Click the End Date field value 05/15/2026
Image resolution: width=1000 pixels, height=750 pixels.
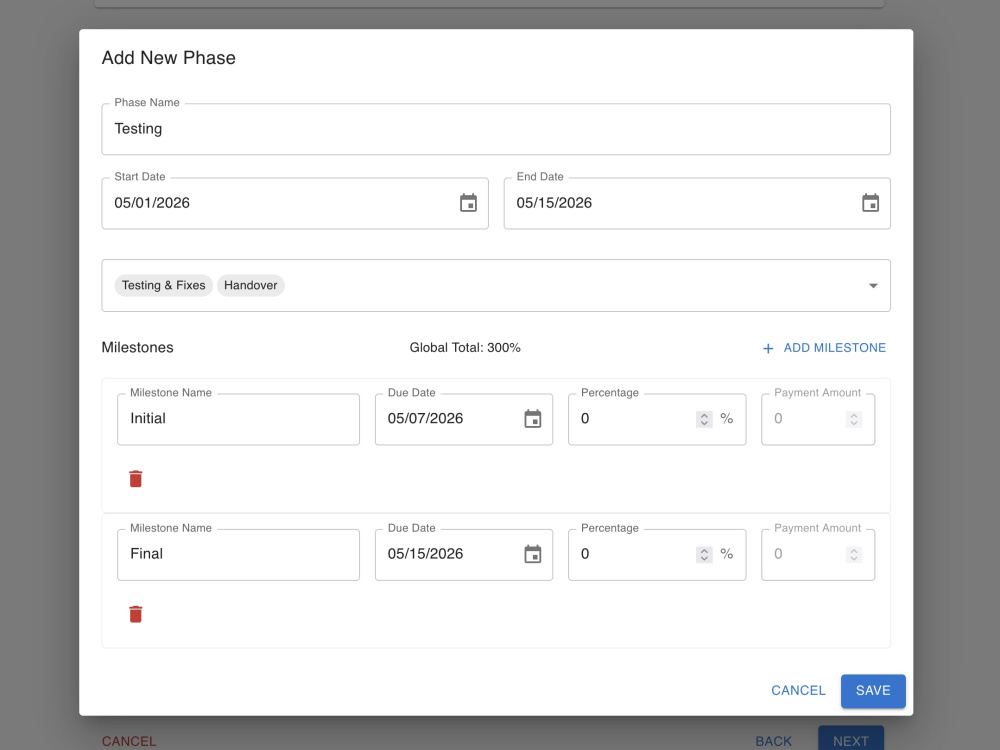pyautogui.click(x=554, y=203)
